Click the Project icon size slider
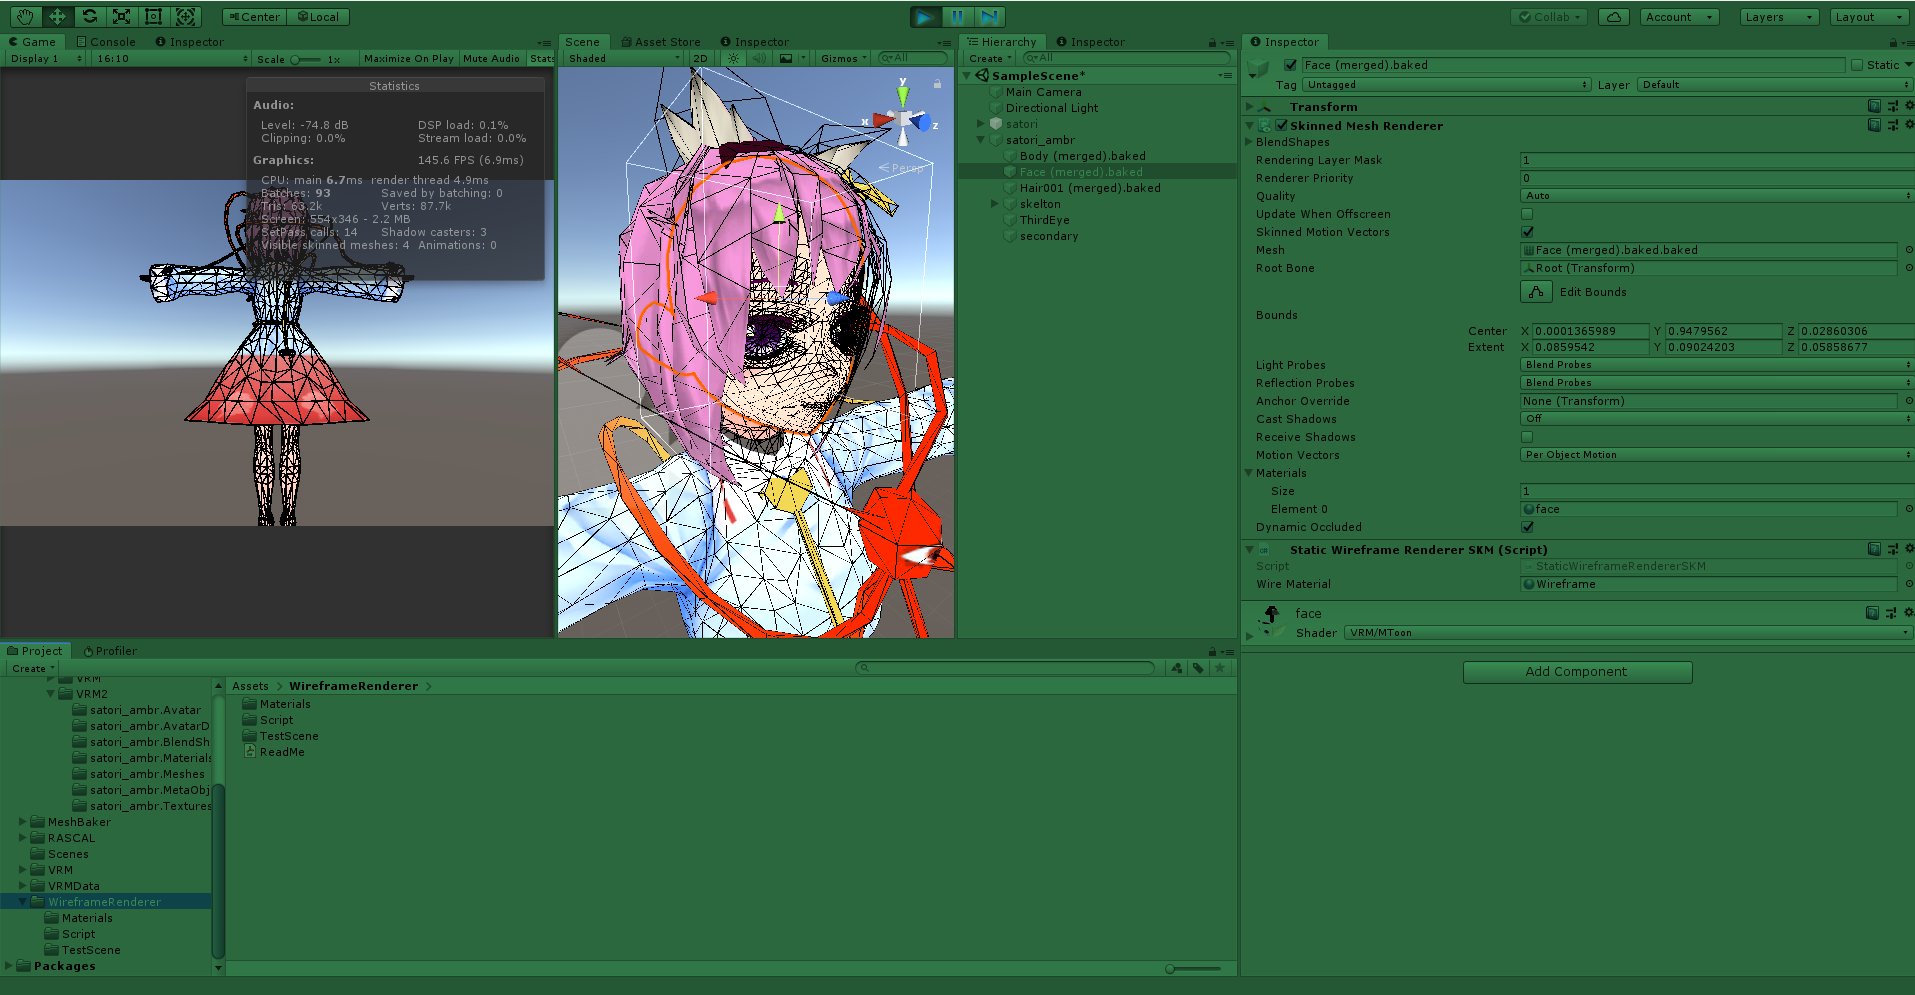Image resolution: width=1915 pixels, height=995 pixels. click(x=1193, y=968)
